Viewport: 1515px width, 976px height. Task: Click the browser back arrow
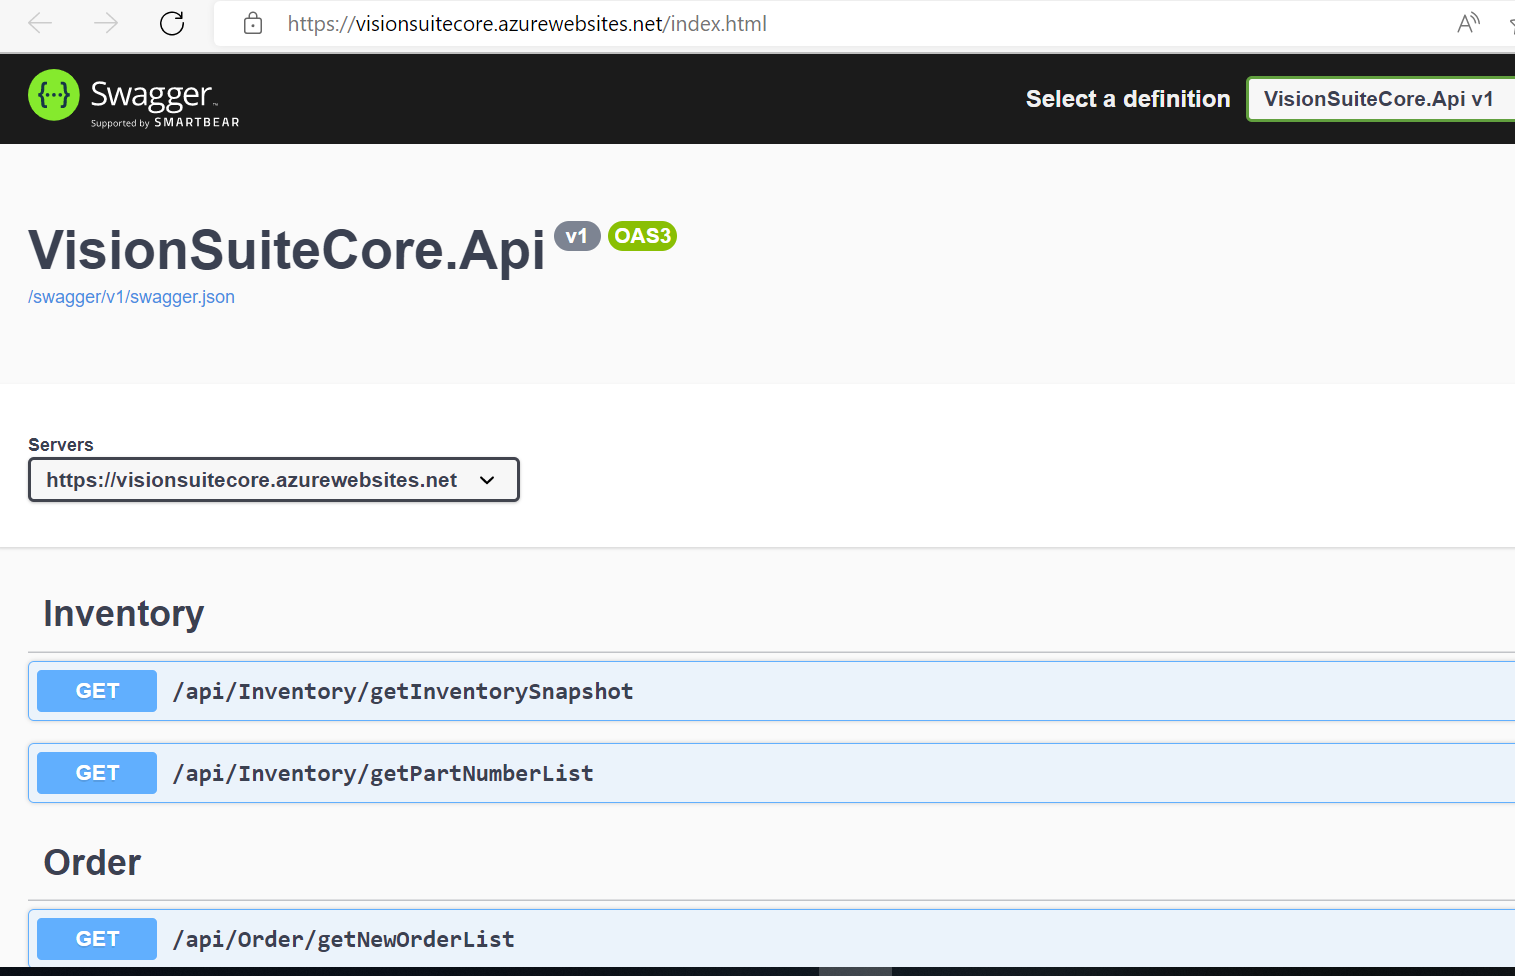[x=40, y=23]
